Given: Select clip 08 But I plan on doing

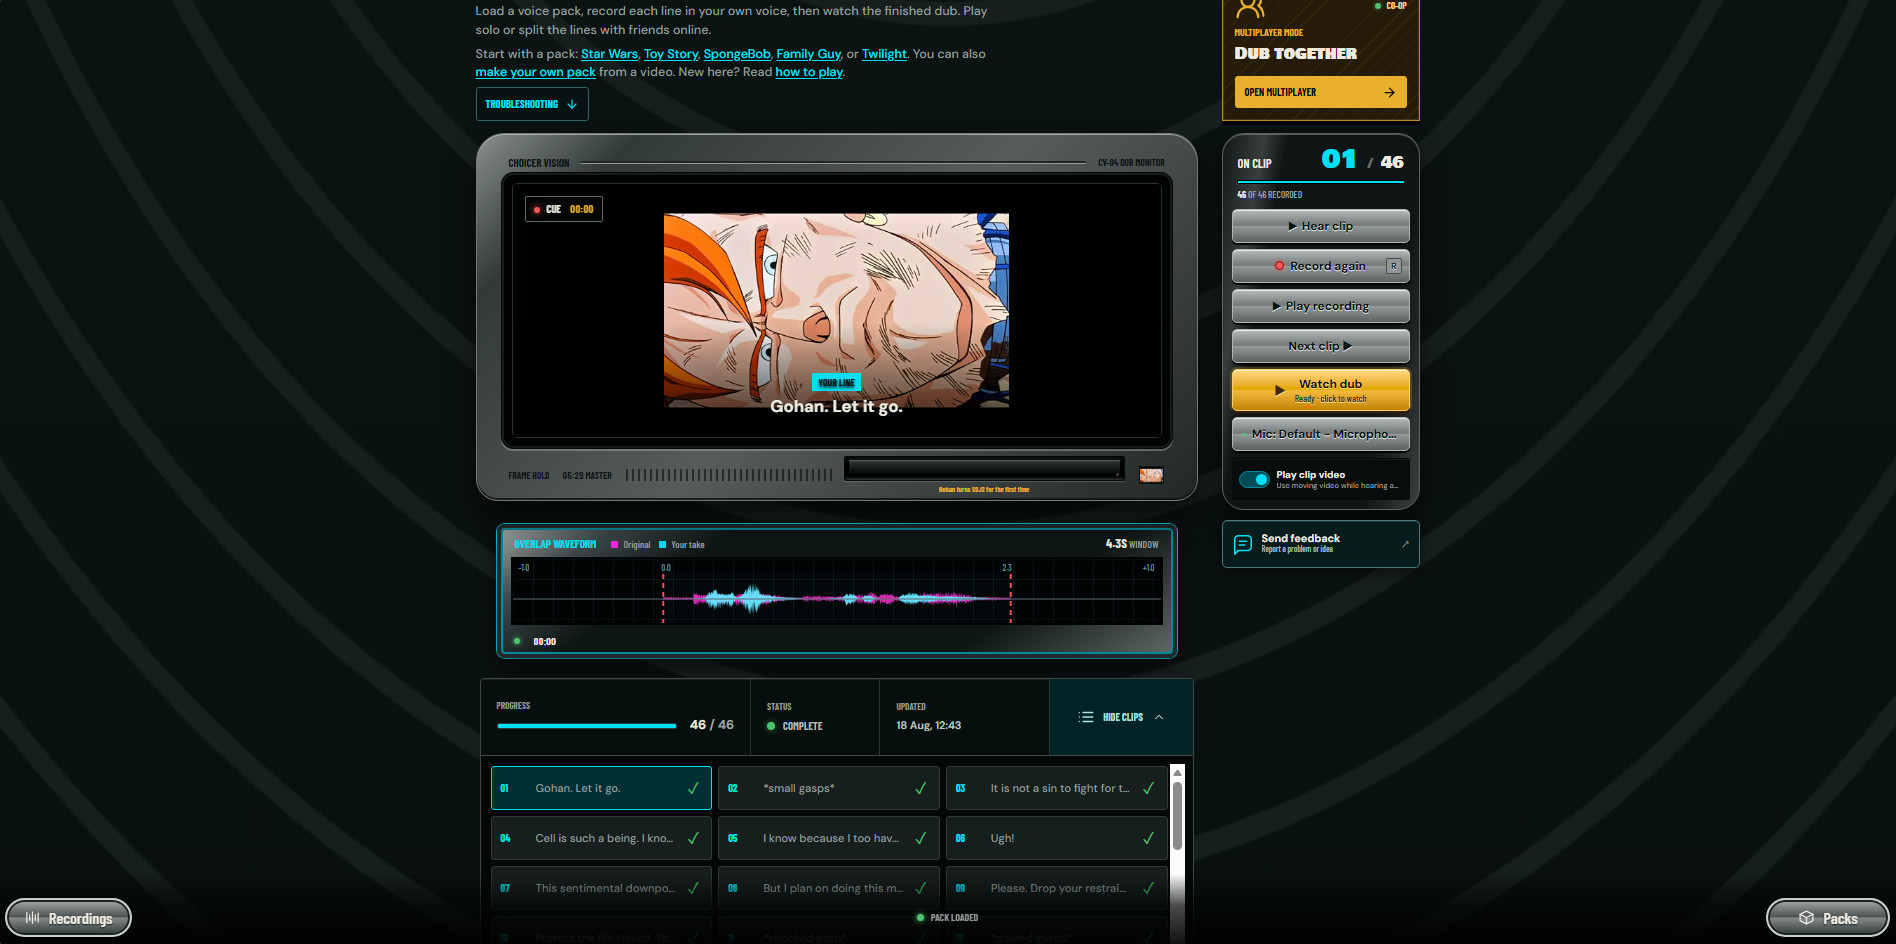Looking at the screenshot, I should click(829, 888).
